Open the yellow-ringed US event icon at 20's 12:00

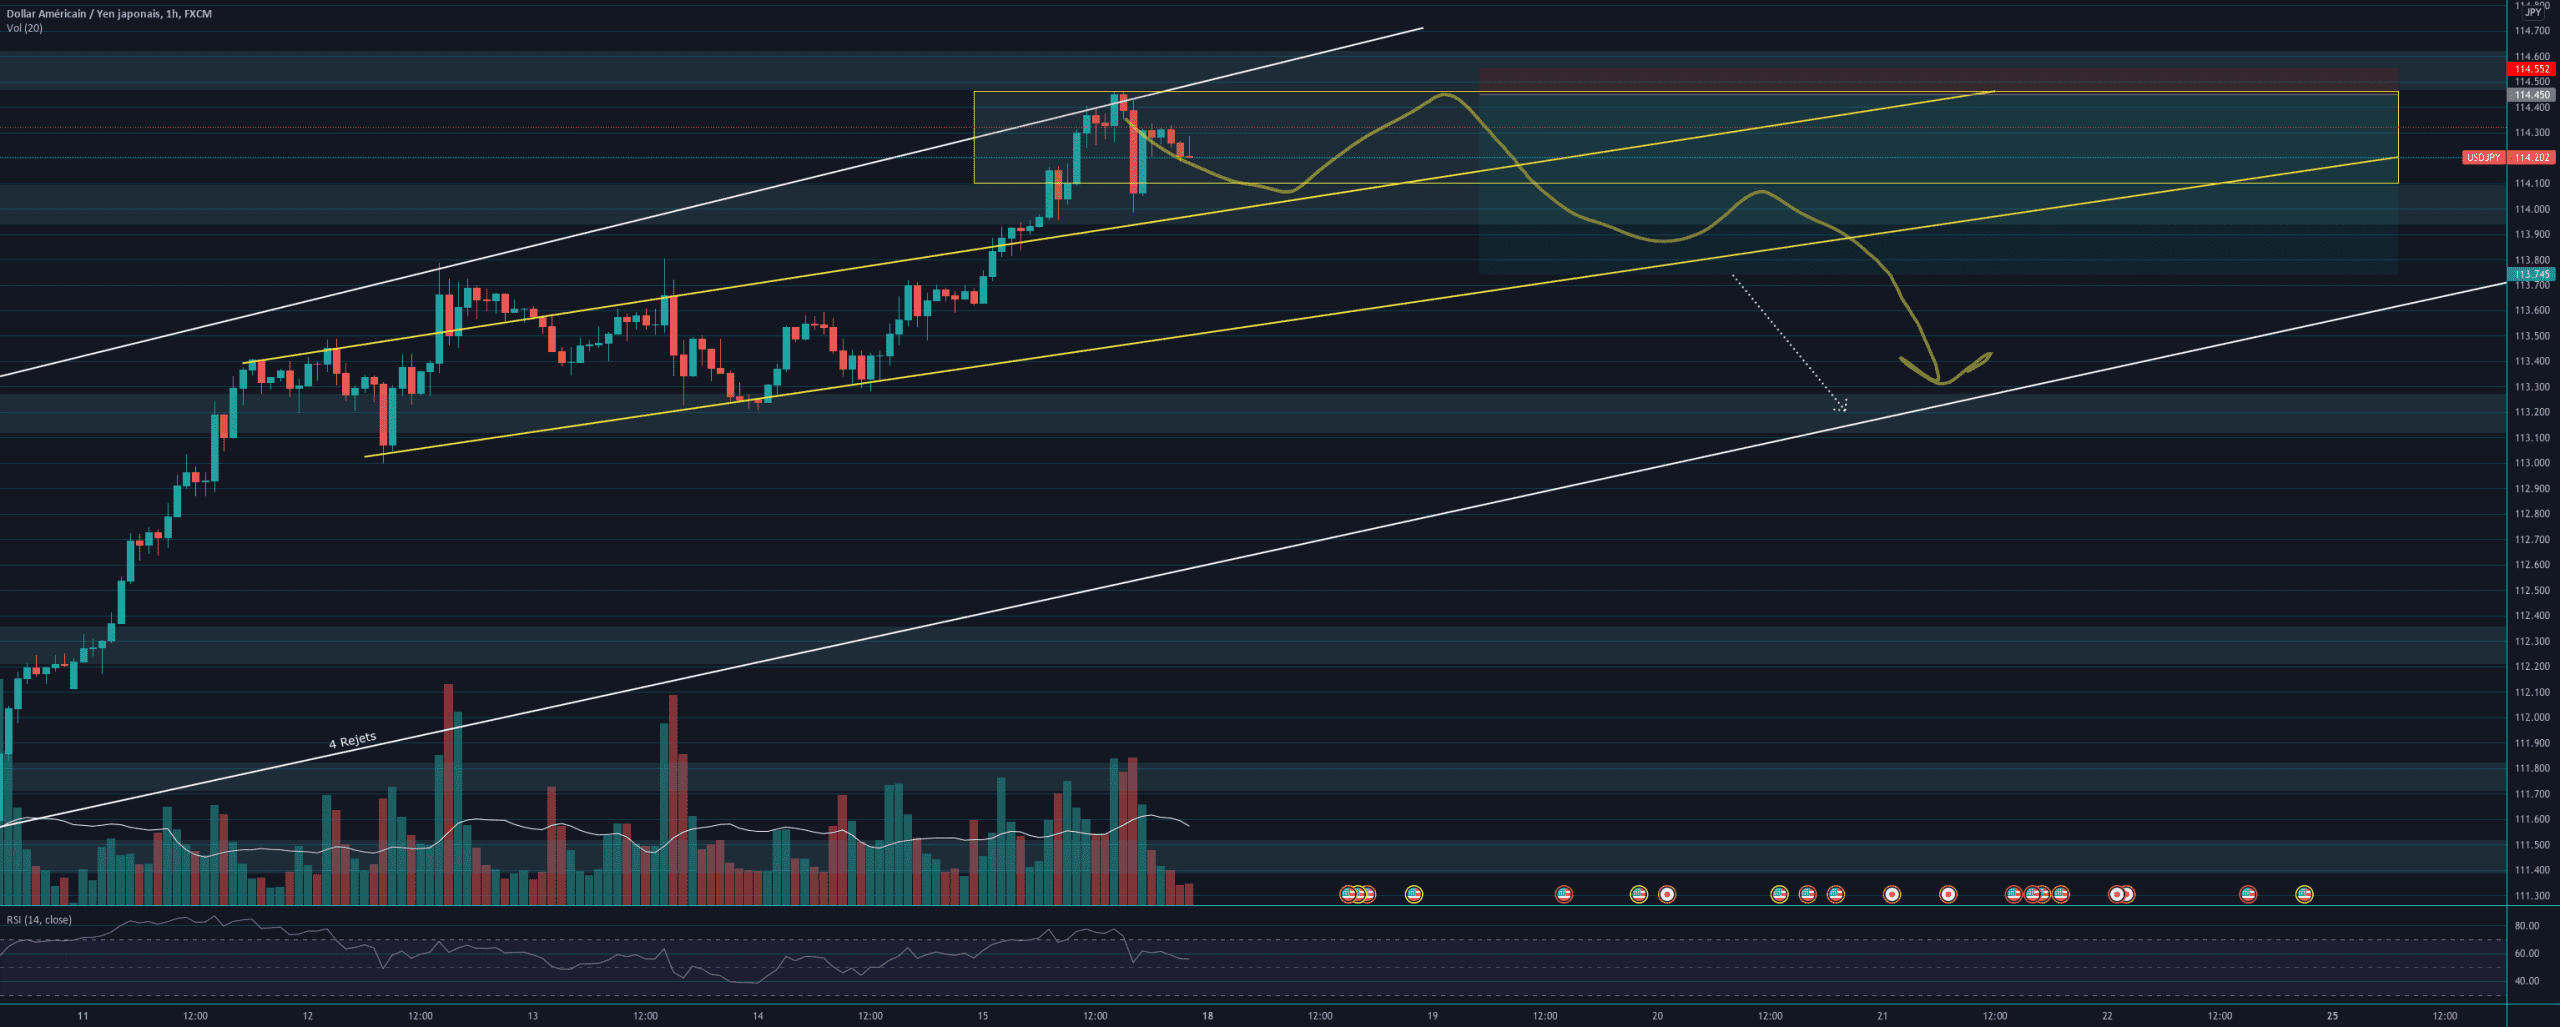(x=1779, y=894)
